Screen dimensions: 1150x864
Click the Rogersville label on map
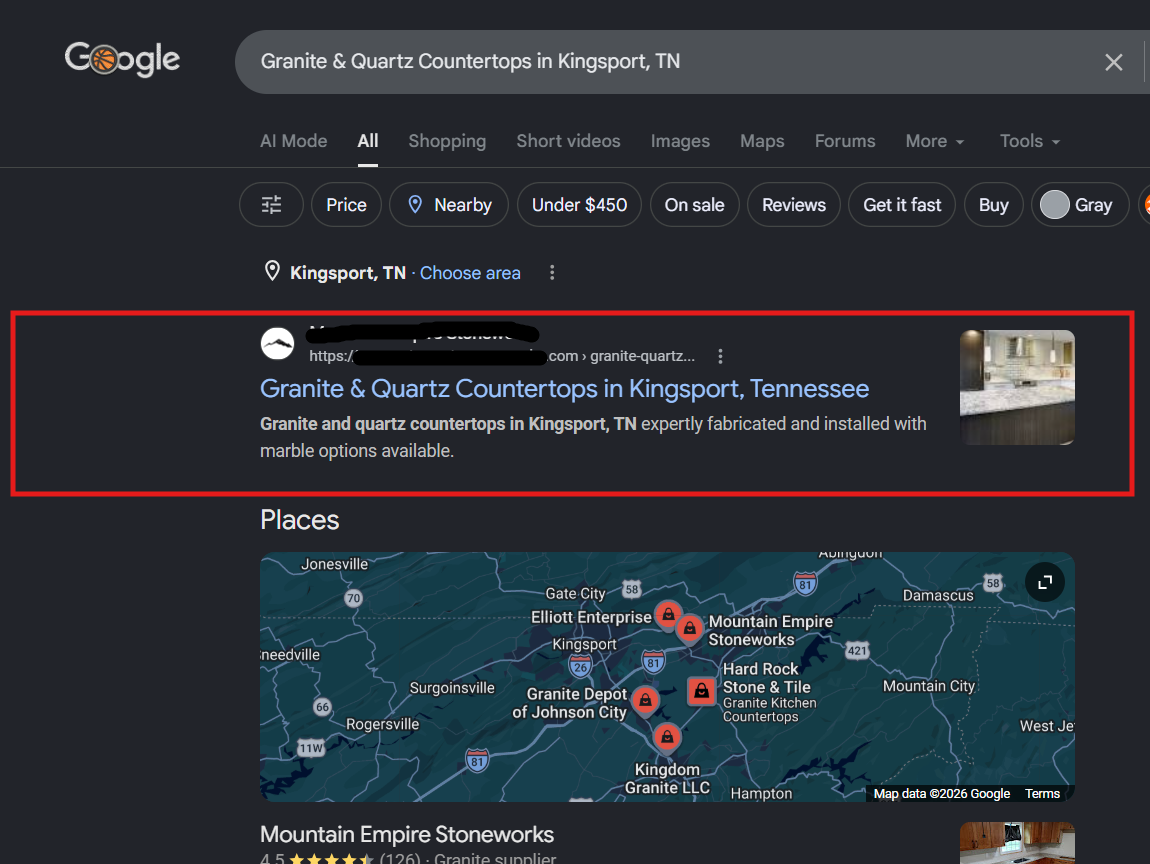[382, 724]
